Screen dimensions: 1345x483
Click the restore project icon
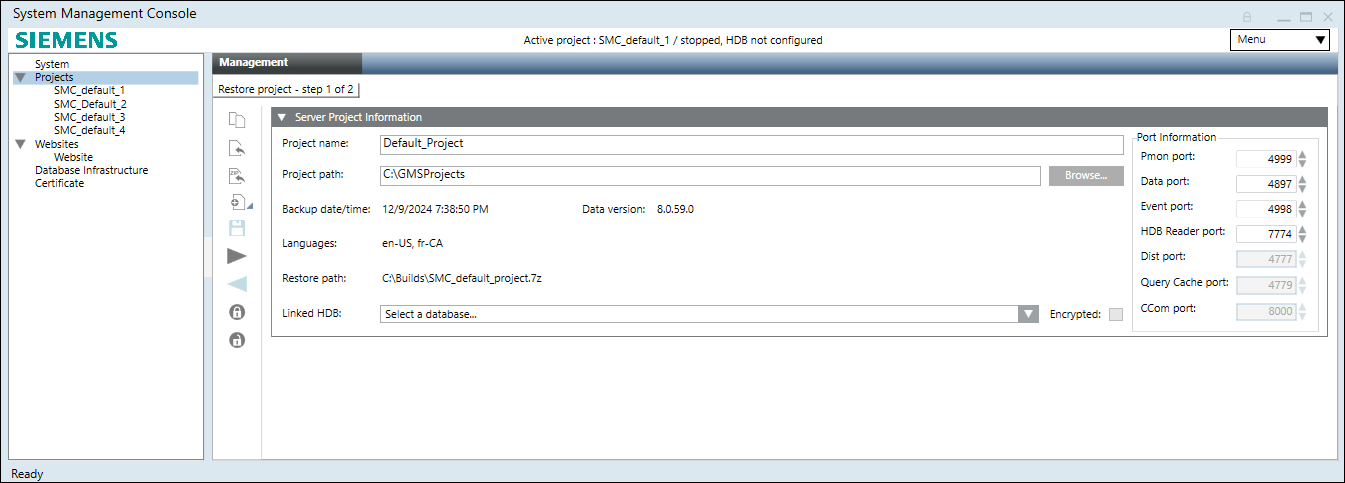tap(237, 148)
